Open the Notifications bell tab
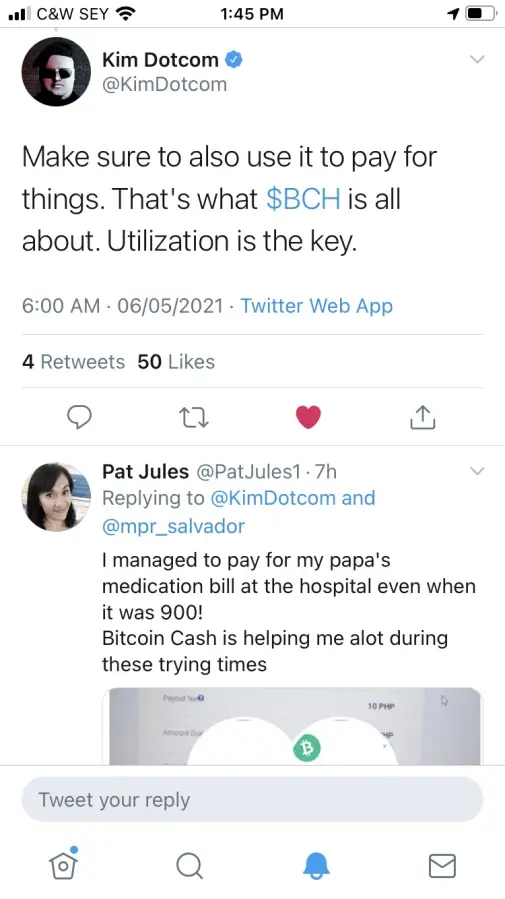 pos(316,865)
